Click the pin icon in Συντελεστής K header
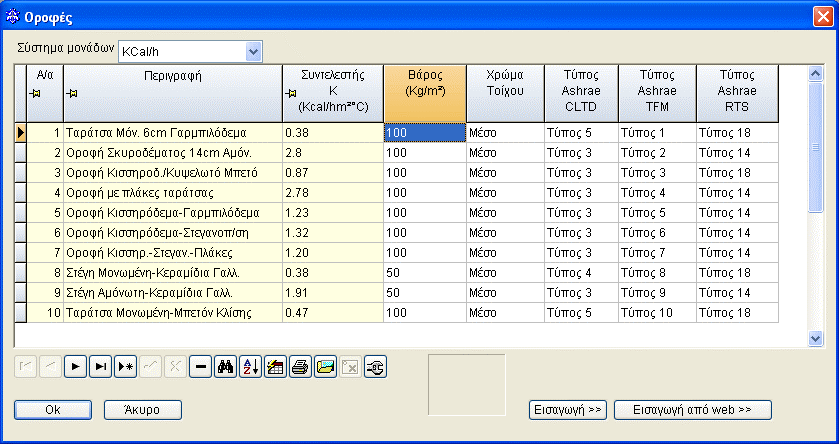The image size is (839, 444). 291,94
